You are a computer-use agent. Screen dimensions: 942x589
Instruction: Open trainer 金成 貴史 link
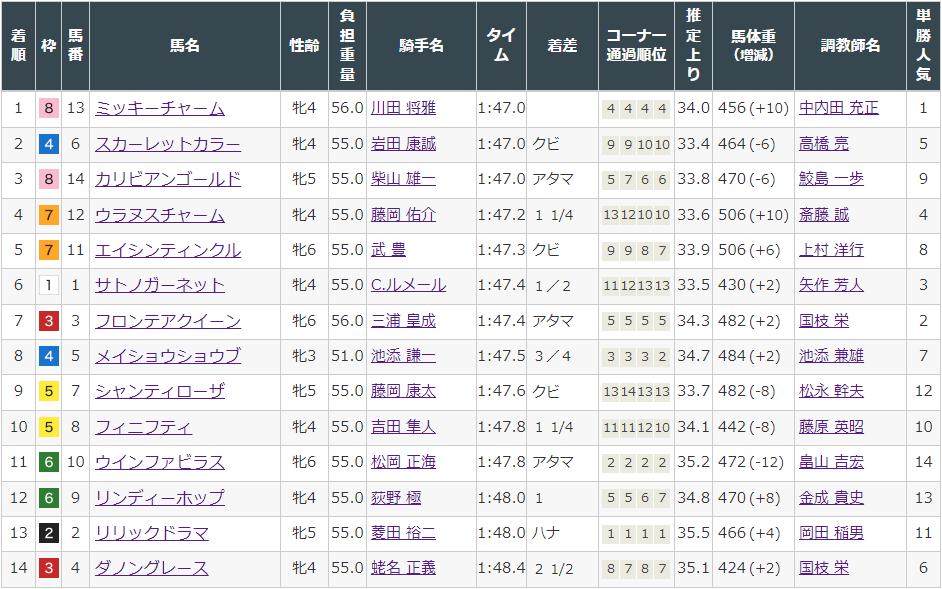click(x=831, y=498)
